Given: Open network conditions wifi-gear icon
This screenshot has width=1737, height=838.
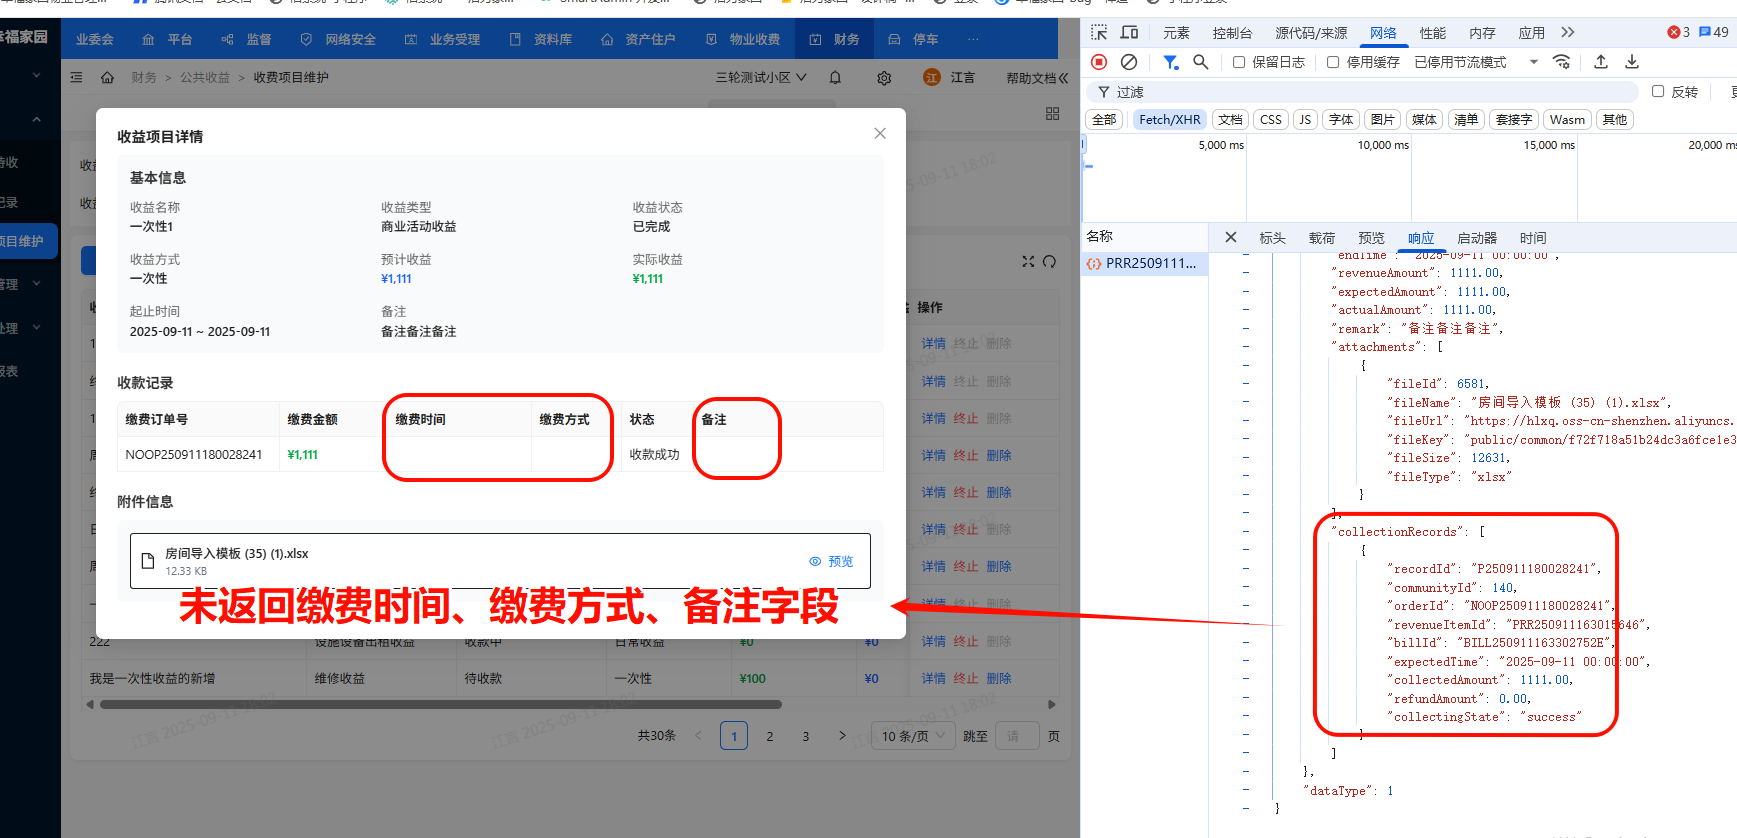Looking at the screenshot, I should click(x=1561, y=62).
